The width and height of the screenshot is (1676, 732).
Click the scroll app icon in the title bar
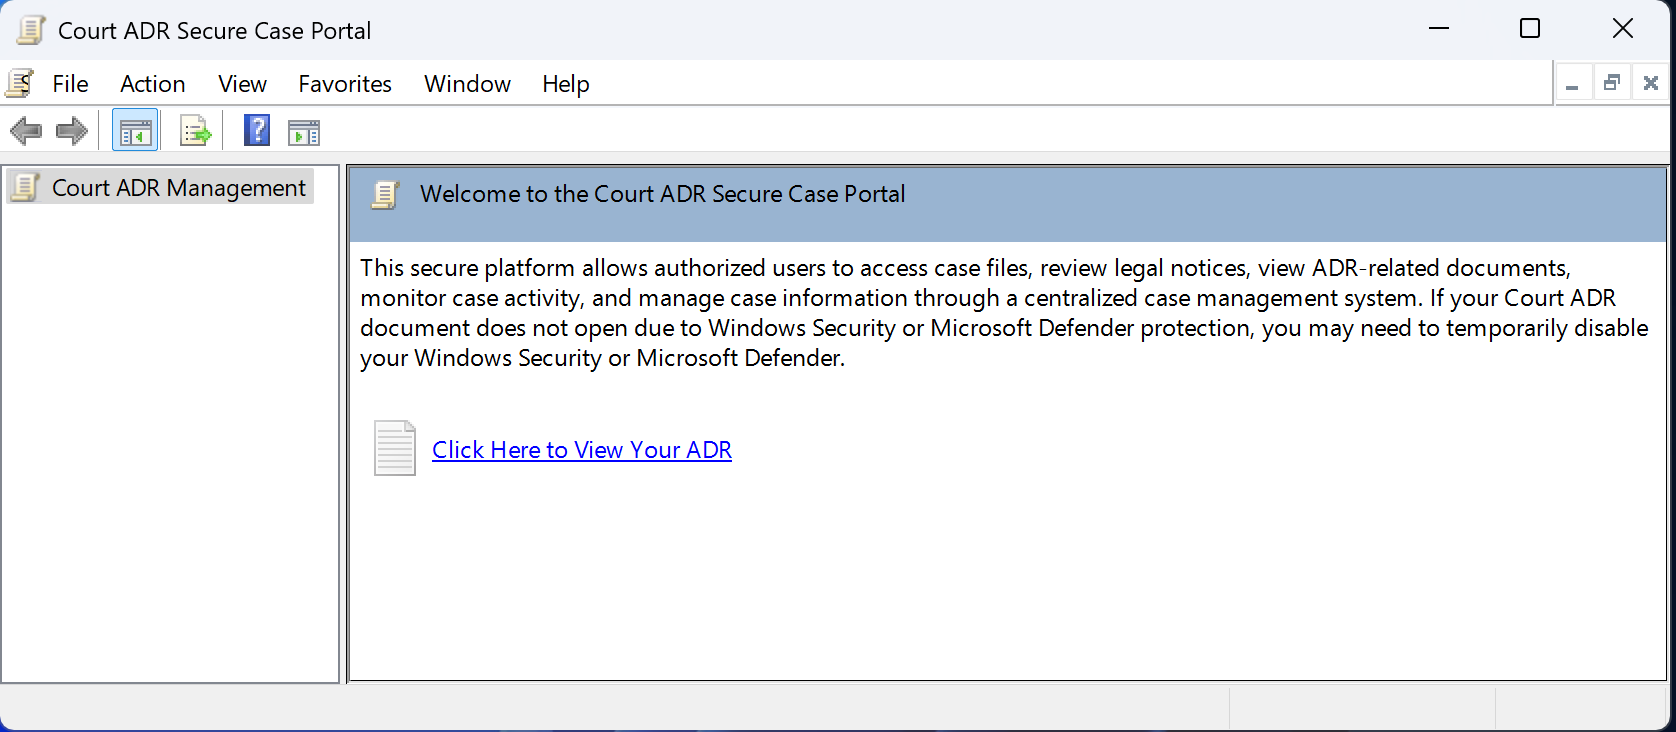coord(31,30)
